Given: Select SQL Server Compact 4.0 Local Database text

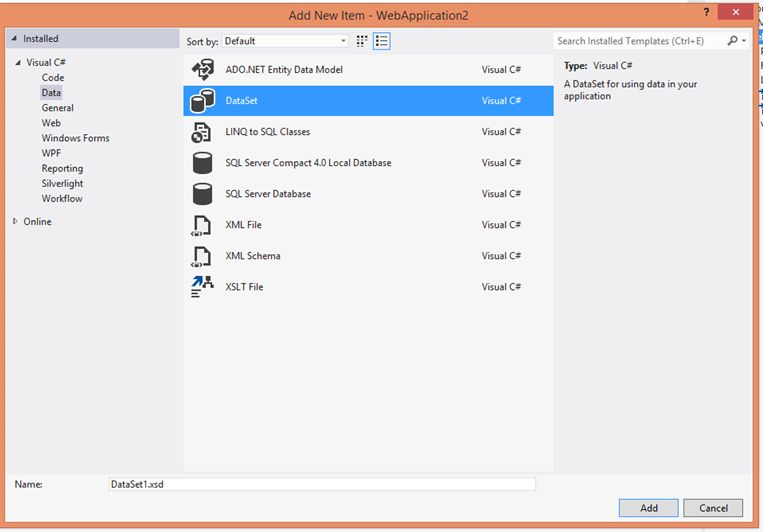Looking at the screenshot, I should (x=308, y=163).
